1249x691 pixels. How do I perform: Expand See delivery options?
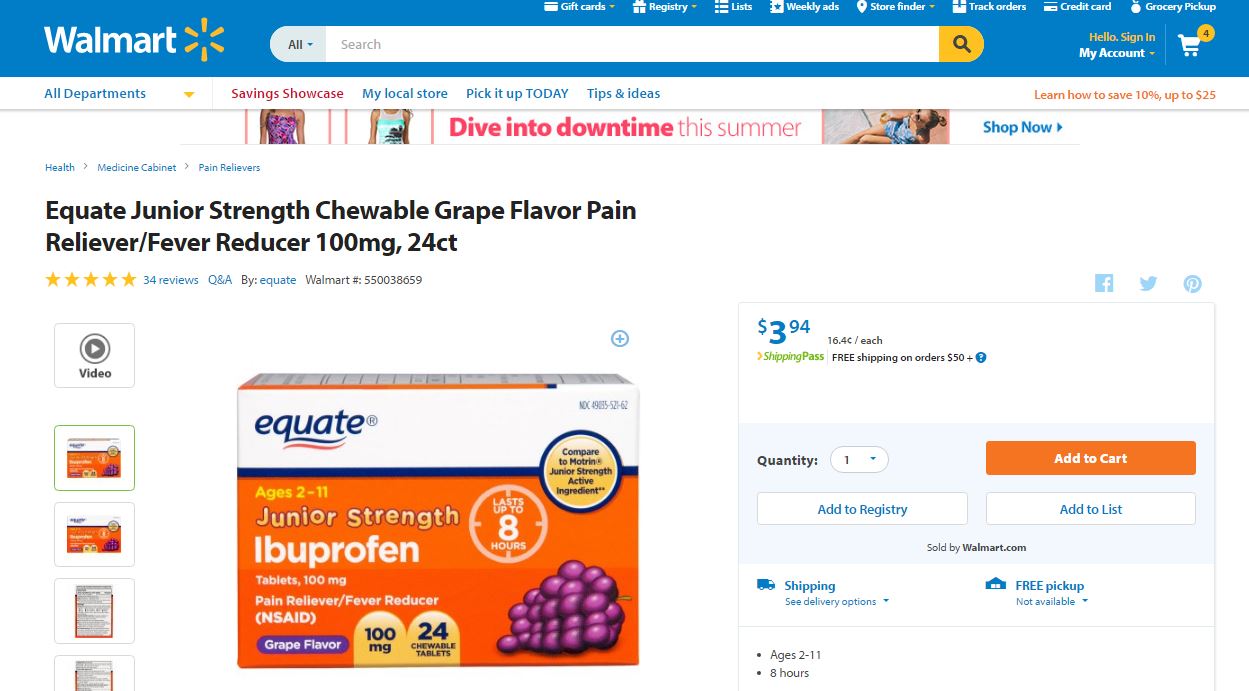pos(837,602)
